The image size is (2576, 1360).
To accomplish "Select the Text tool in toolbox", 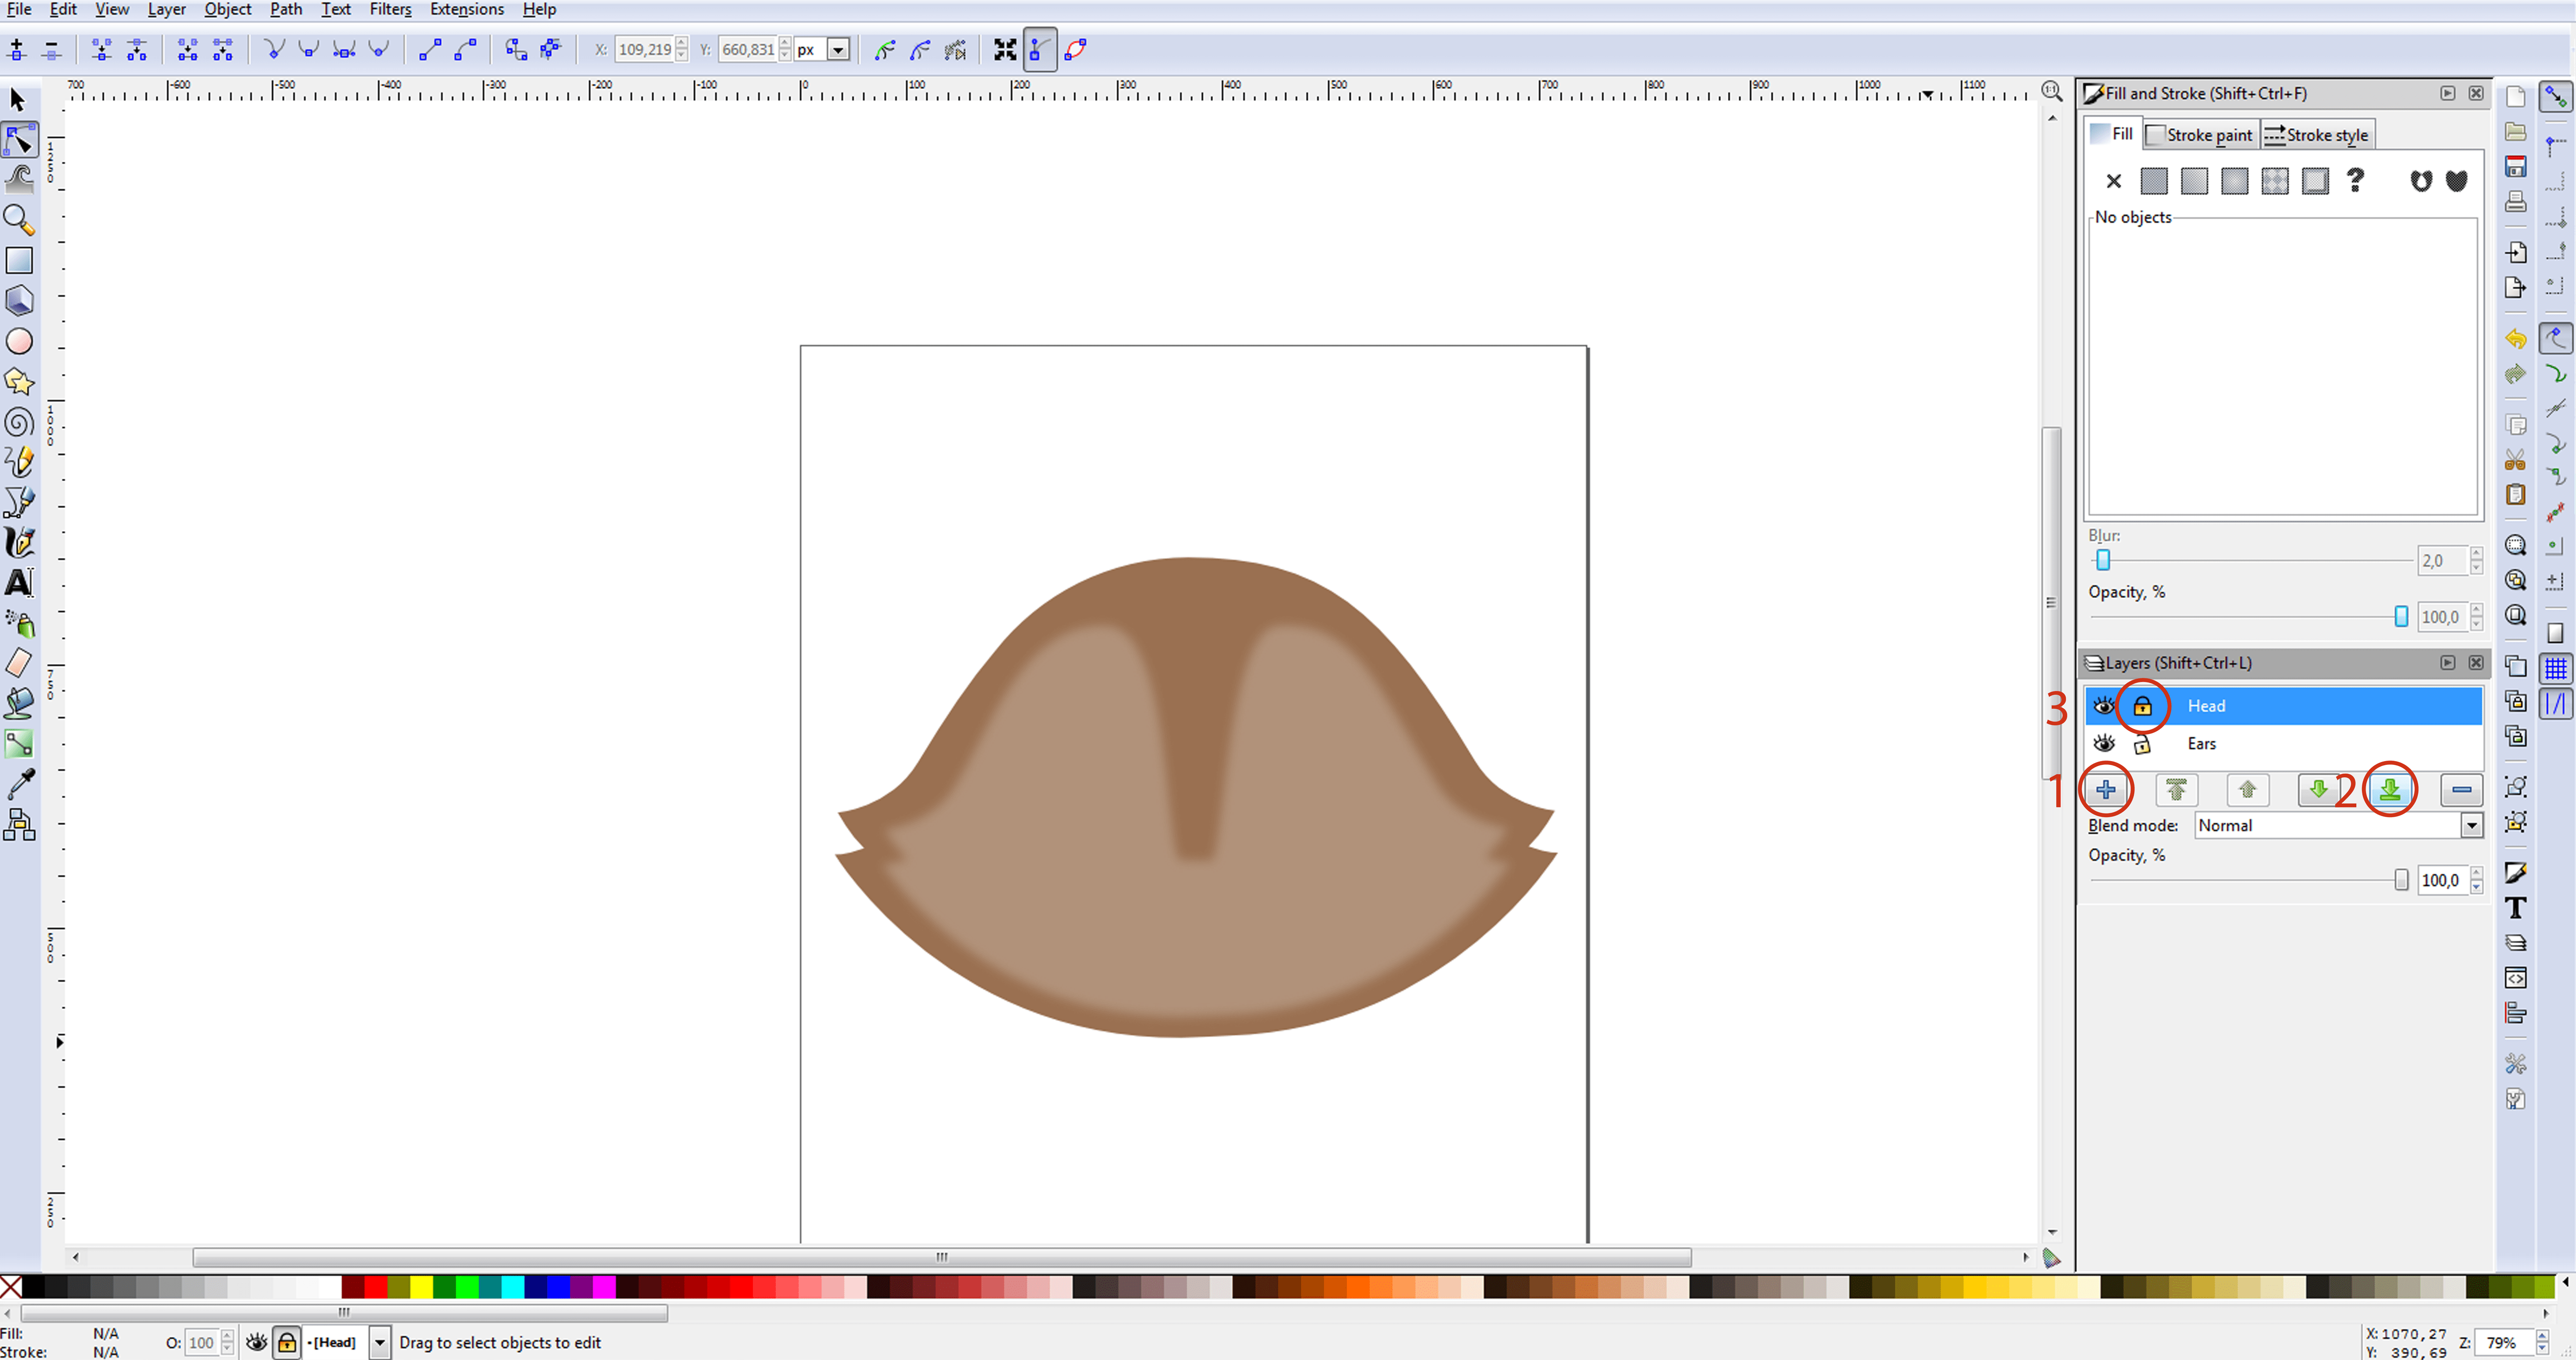I will point(19,583).
